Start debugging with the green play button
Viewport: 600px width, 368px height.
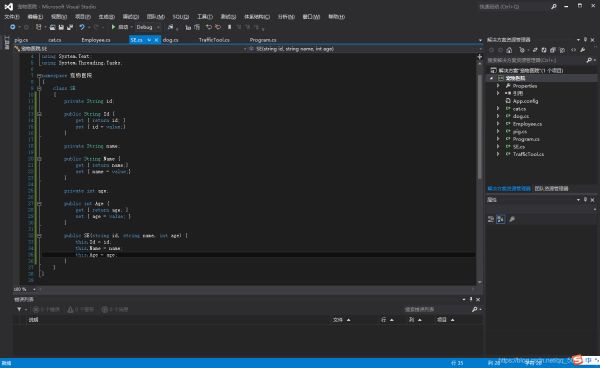coord(113,27)
